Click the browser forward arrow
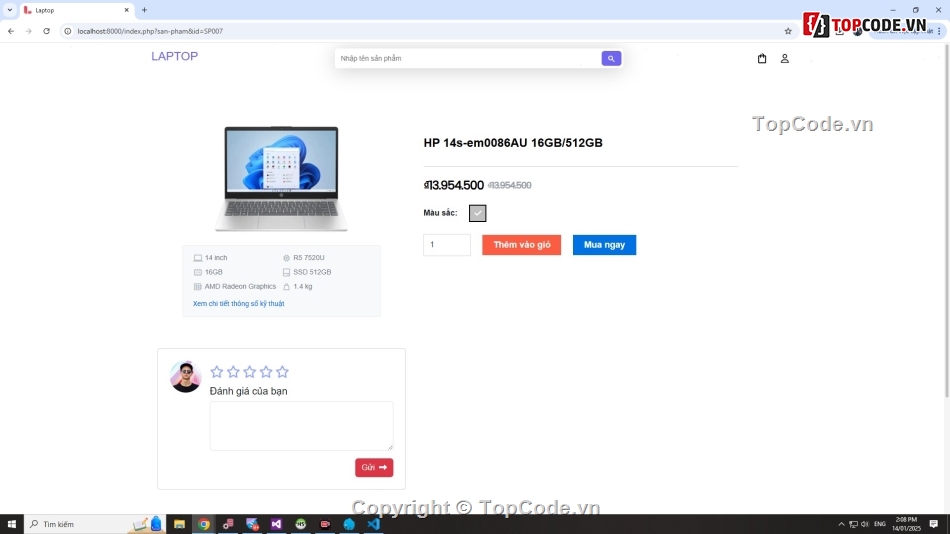Image resolution: width=950 pixels, height=534 pixels. point(28,31)
